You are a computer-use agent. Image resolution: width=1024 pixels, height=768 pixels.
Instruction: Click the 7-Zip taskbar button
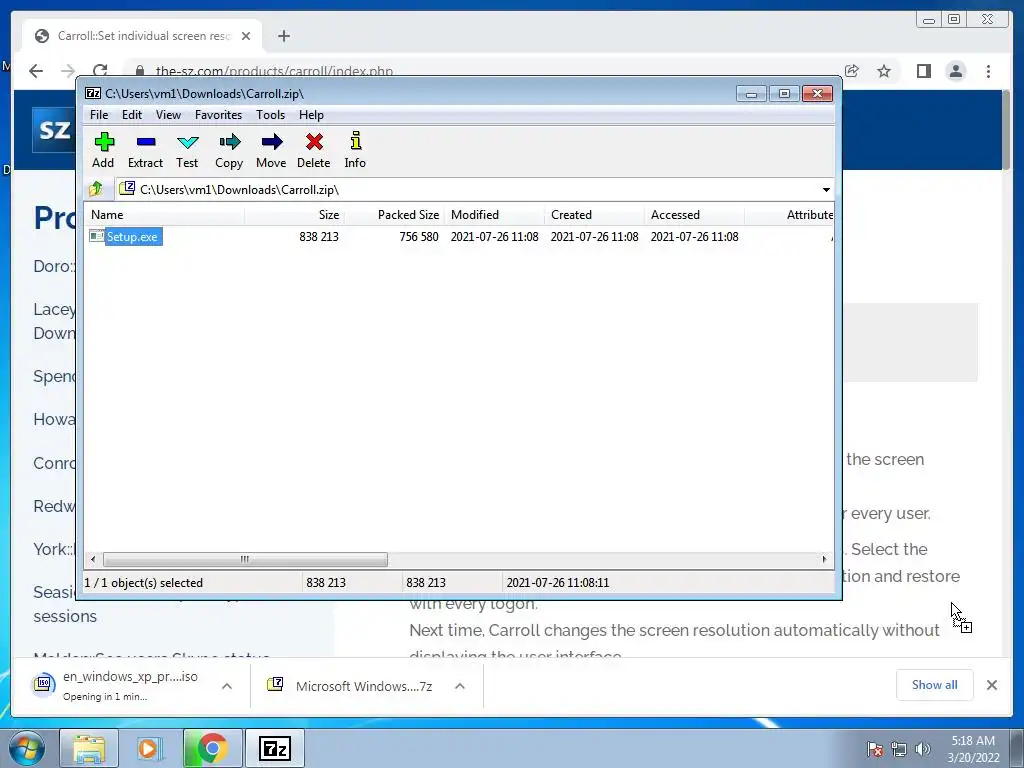[x=274, y=748]
